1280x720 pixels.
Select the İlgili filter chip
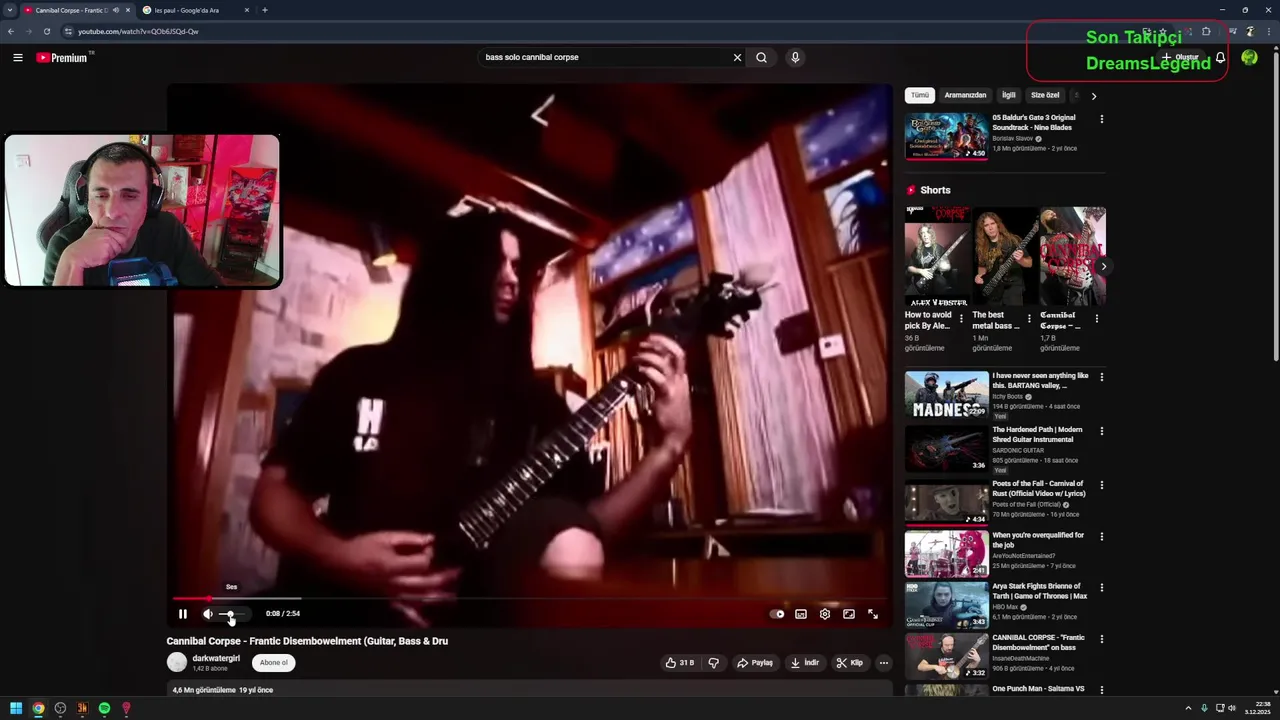click(1009, 95)
